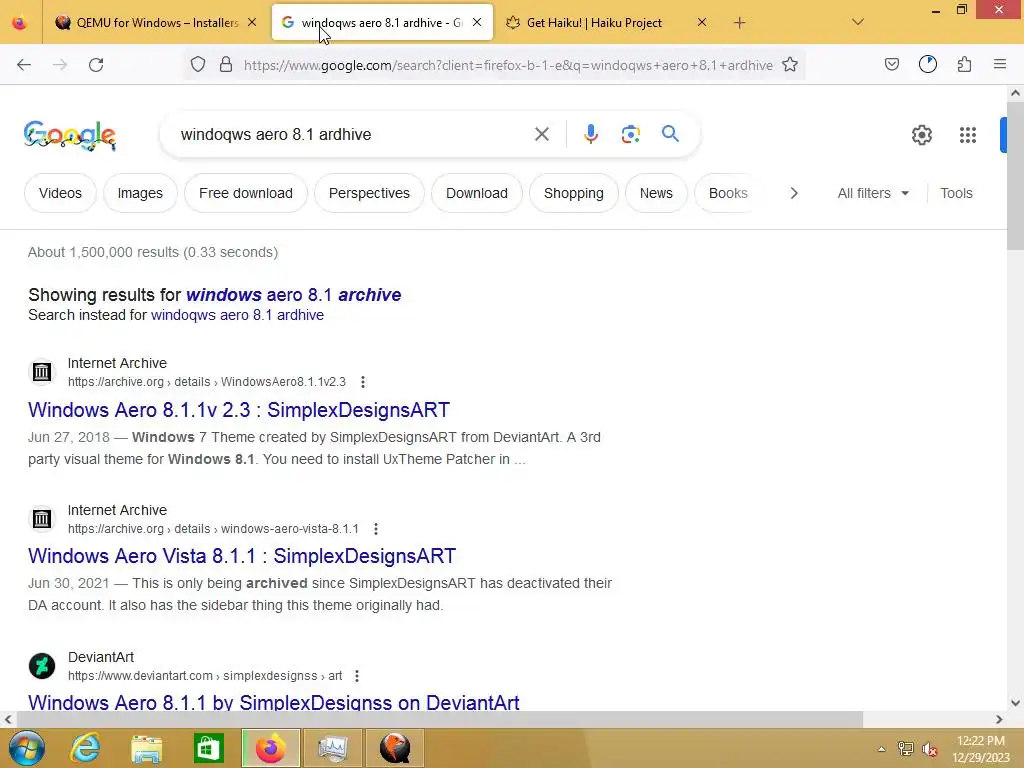
Task: Show hidden tray icons arrow
Action: click(x=882, y=749)
